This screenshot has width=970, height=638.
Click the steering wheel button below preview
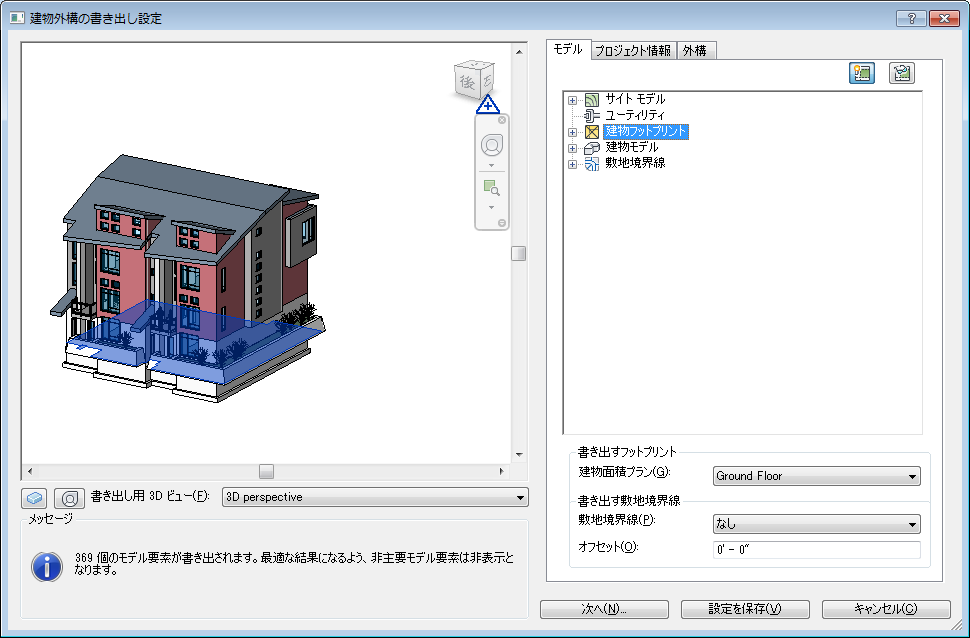(69, 498)
